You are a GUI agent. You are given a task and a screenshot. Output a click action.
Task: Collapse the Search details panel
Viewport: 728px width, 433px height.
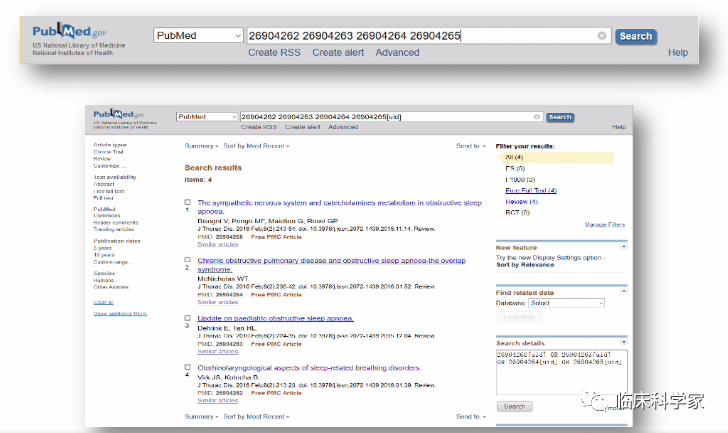coord(624,342)
